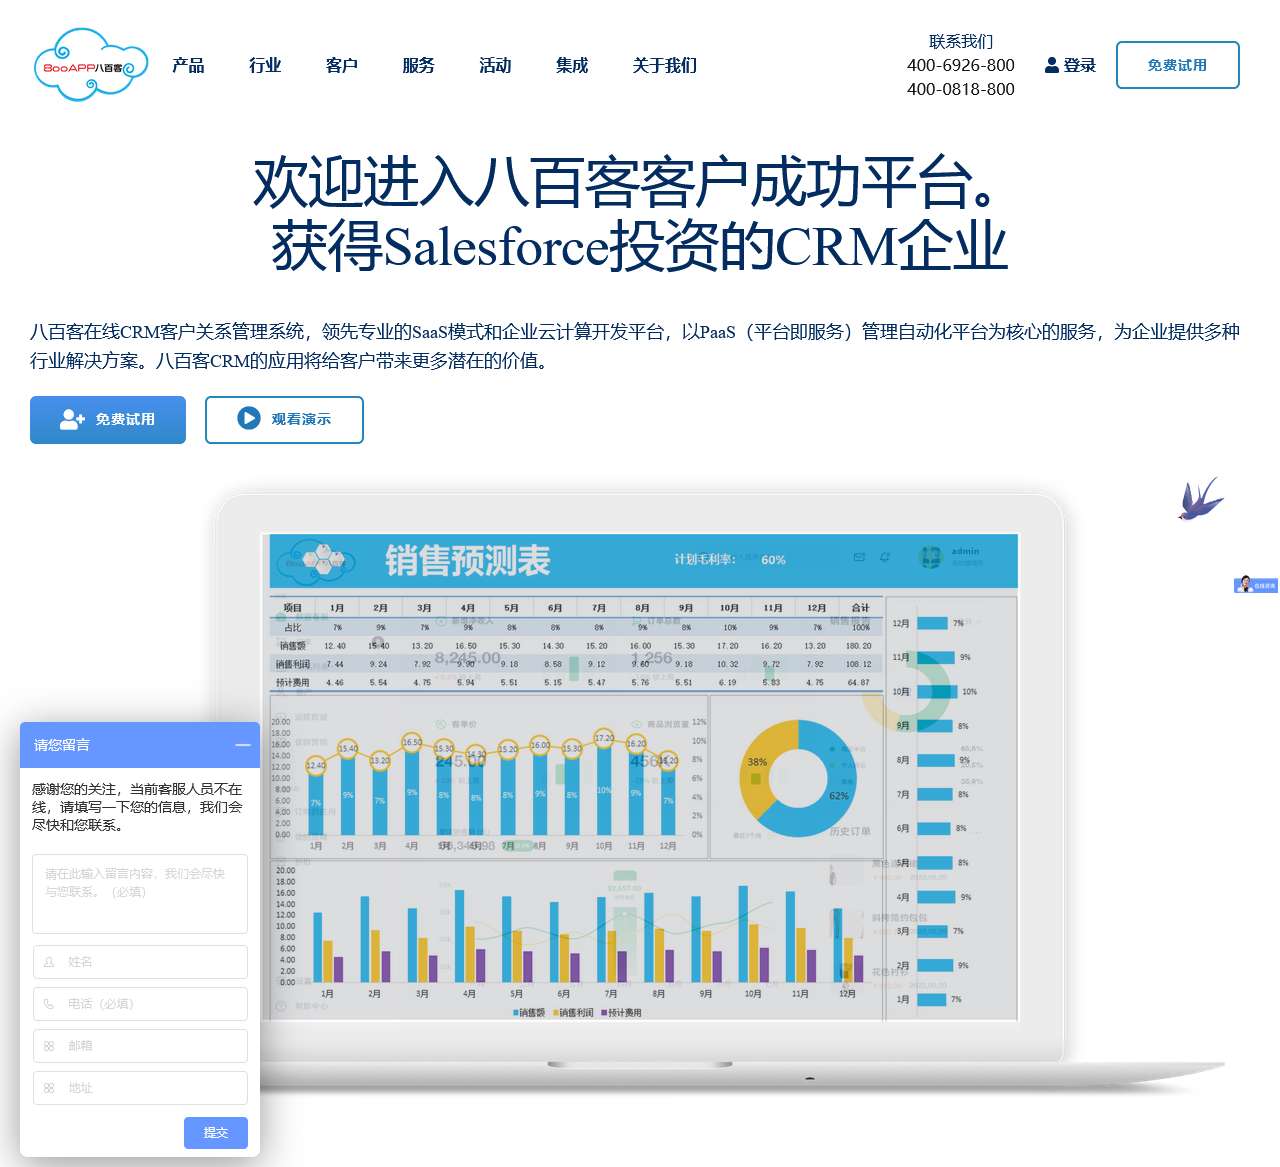Click the outlined 免费试用 button in the header
The image size is (1280, 1167).
click(1178, 65)
